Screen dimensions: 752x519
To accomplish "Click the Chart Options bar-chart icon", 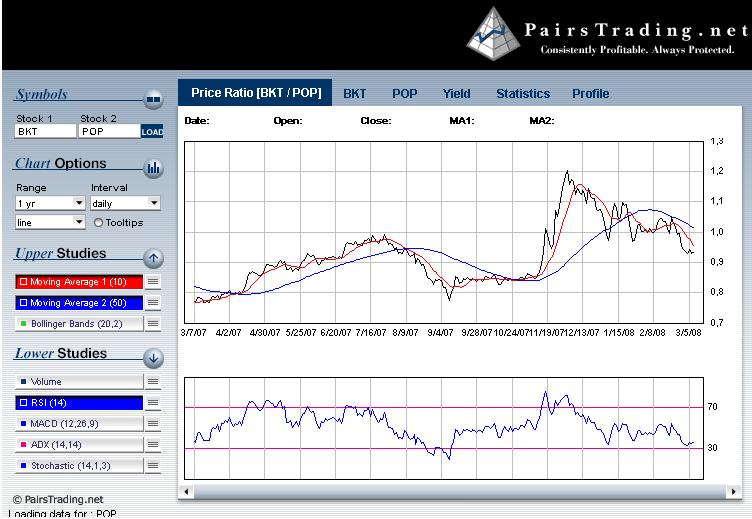I will point(153,168).
